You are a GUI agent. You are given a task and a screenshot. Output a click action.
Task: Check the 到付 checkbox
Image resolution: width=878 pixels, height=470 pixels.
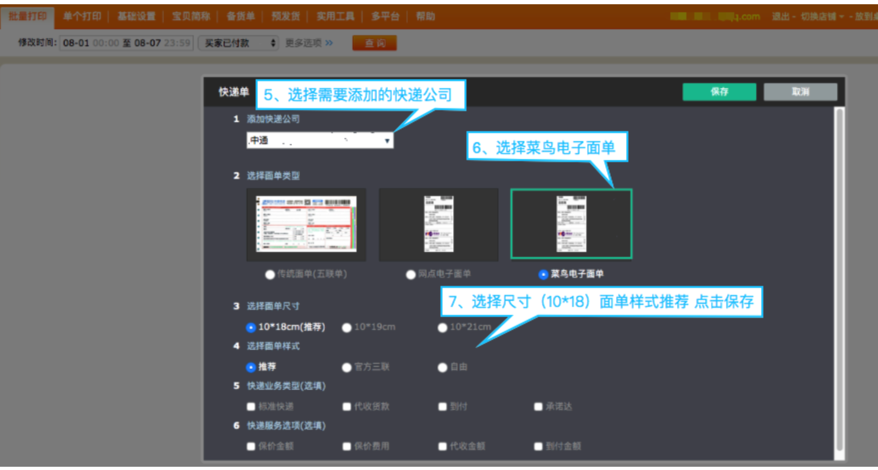(x=442, y=407)
